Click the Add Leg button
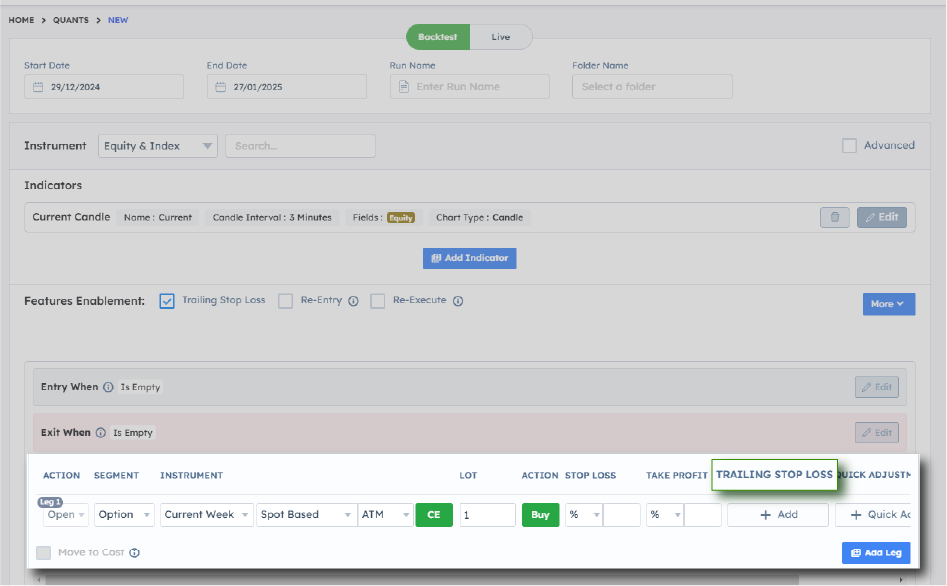Screen dimensions: 947x586 tap(875, 553)
